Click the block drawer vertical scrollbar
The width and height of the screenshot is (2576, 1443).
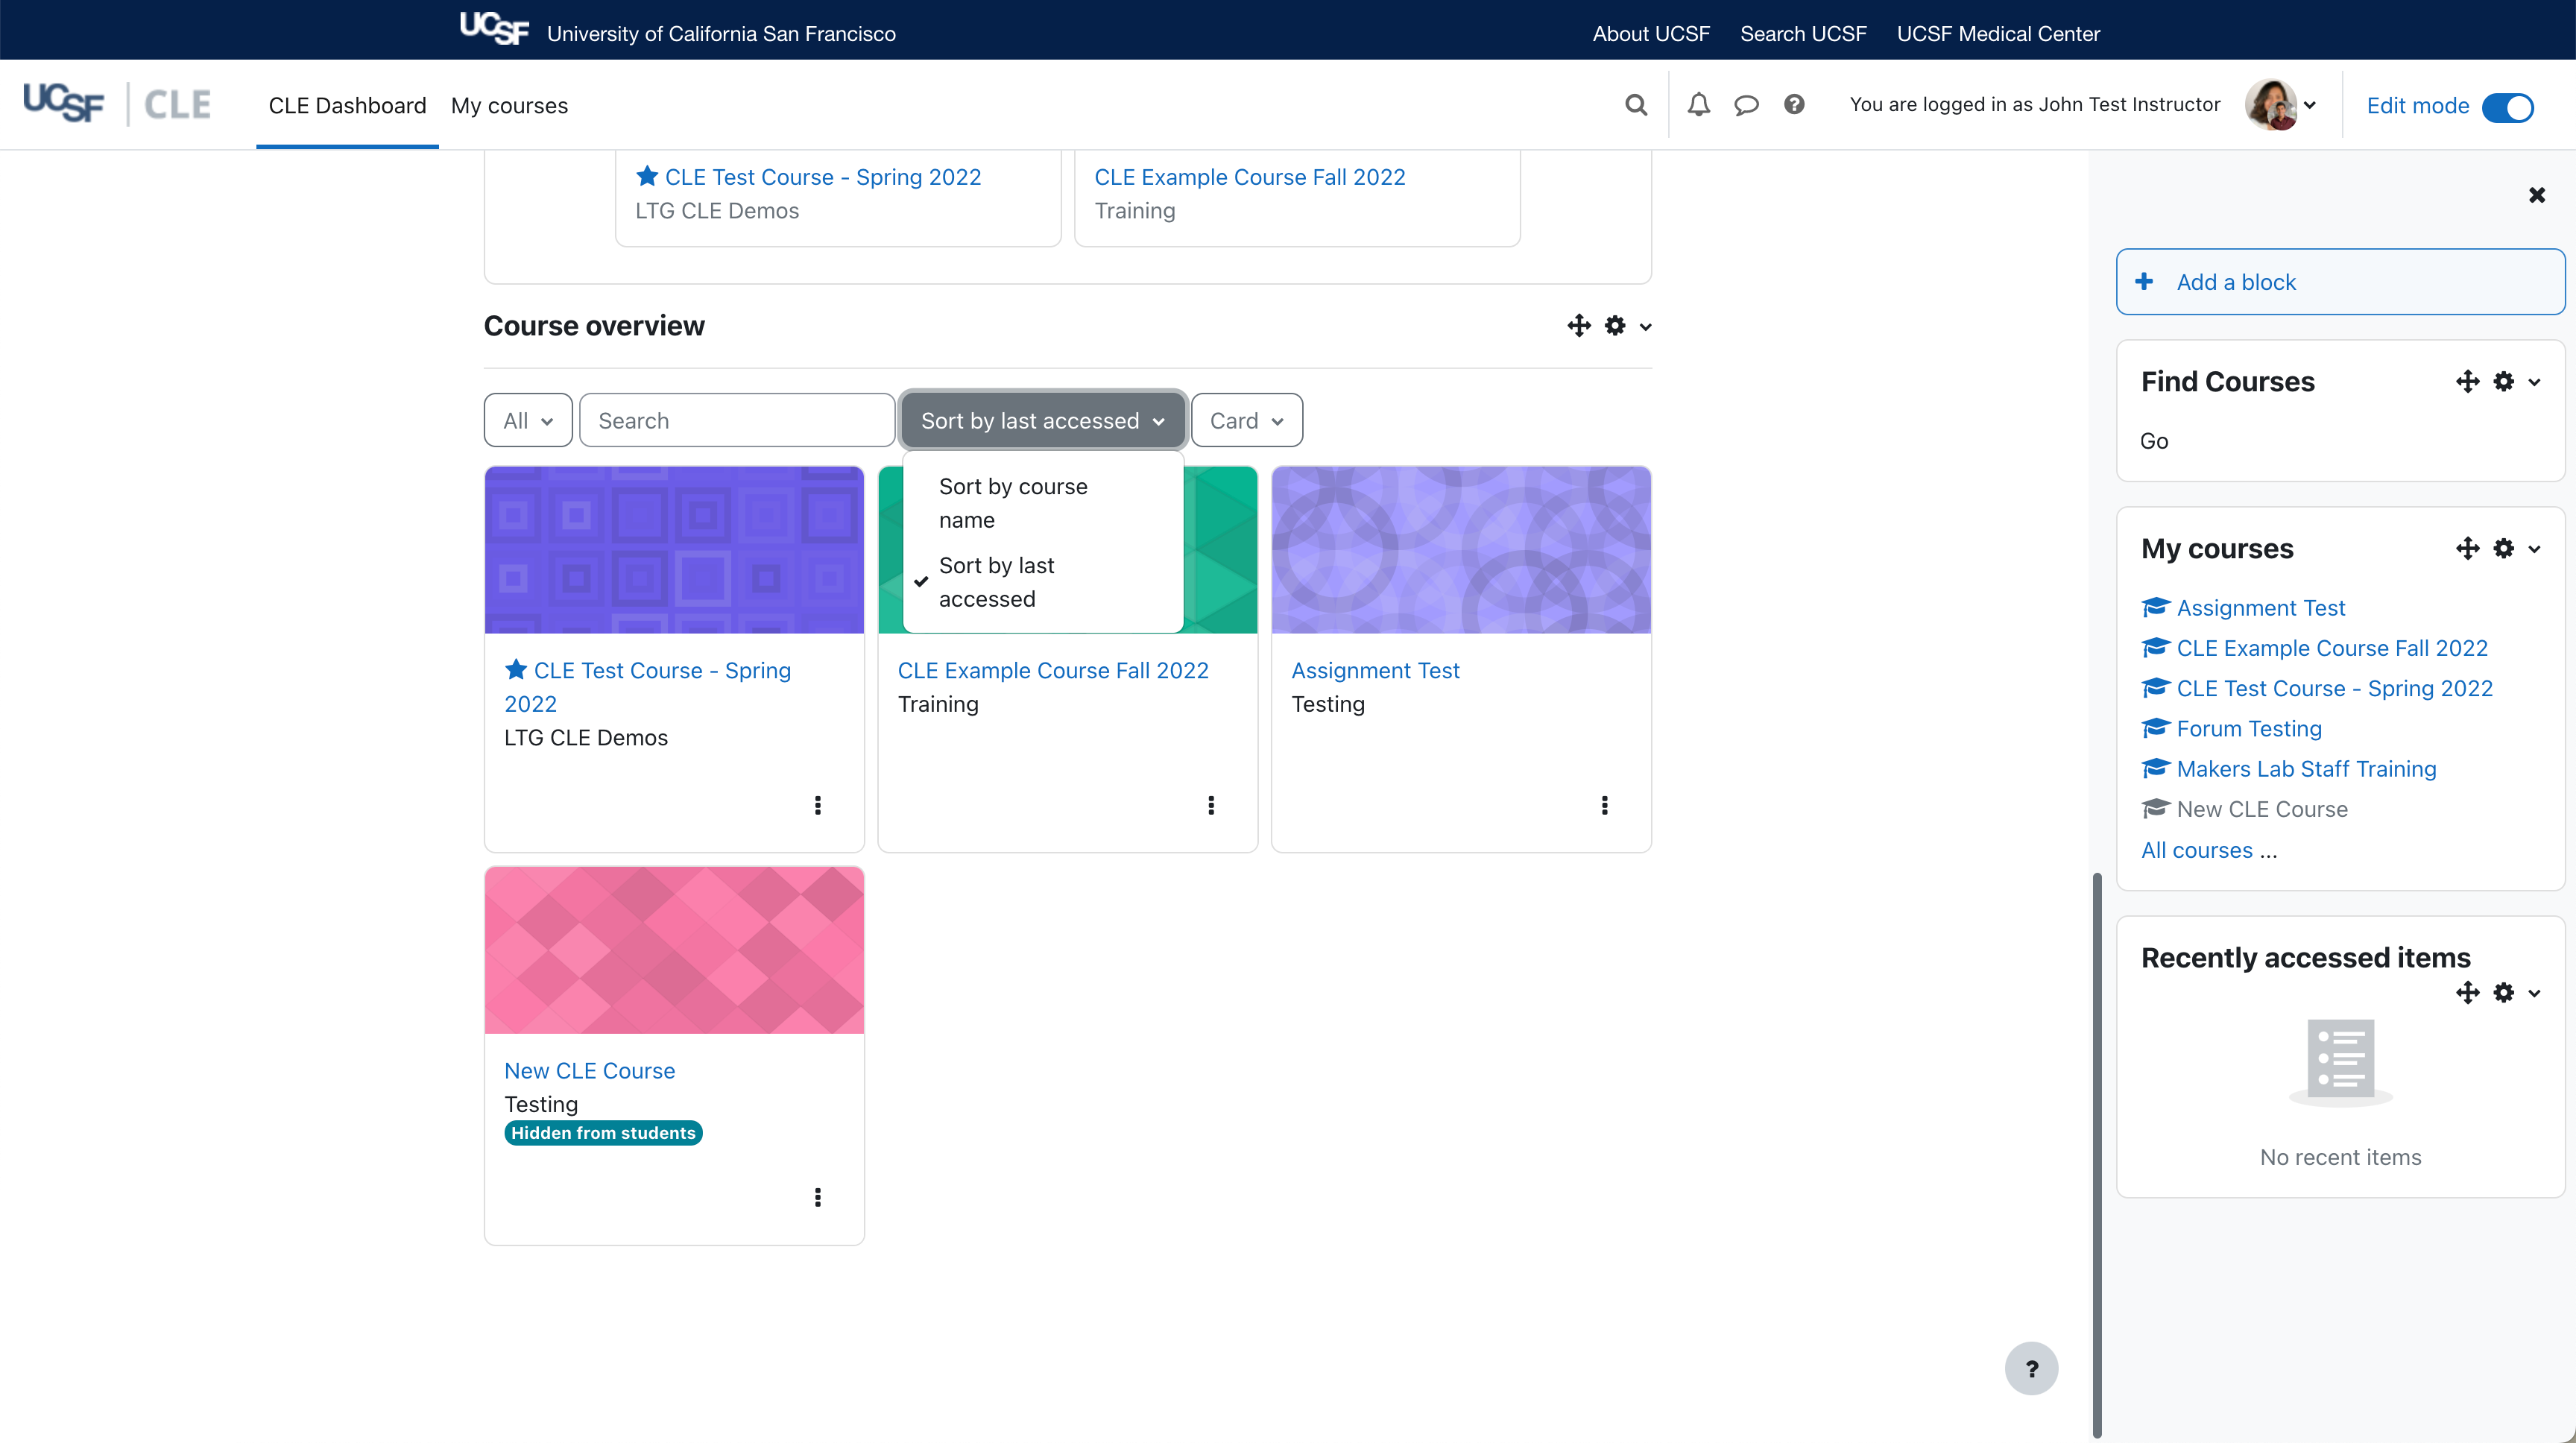tap(2096, 1155)
